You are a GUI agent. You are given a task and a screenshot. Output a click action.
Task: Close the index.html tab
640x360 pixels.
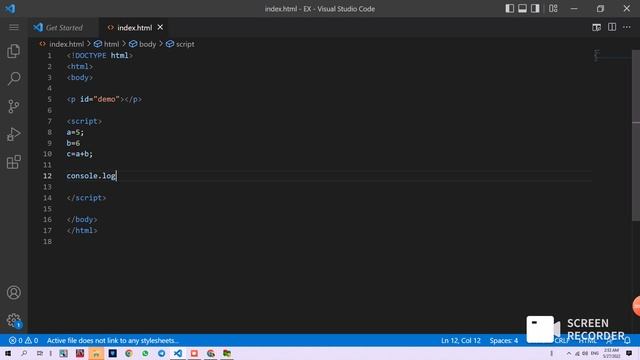tap(160, 27)
